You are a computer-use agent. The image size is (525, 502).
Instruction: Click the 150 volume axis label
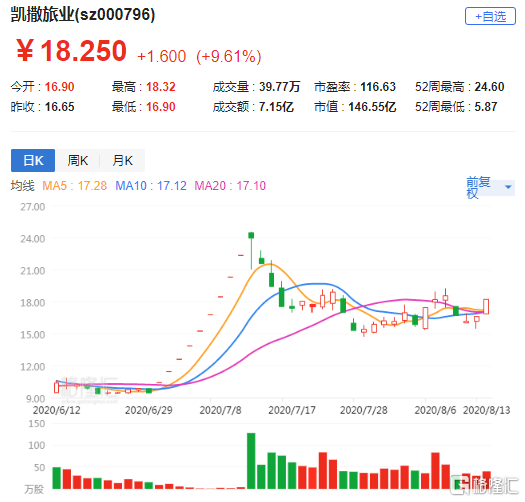(37, 424)
